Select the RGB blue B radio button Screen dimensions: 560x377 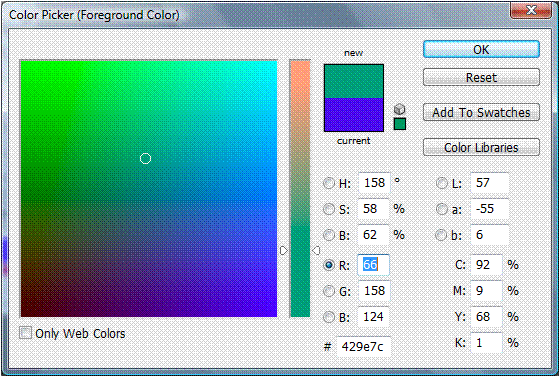pyautogui.click(x=329, y=317)
